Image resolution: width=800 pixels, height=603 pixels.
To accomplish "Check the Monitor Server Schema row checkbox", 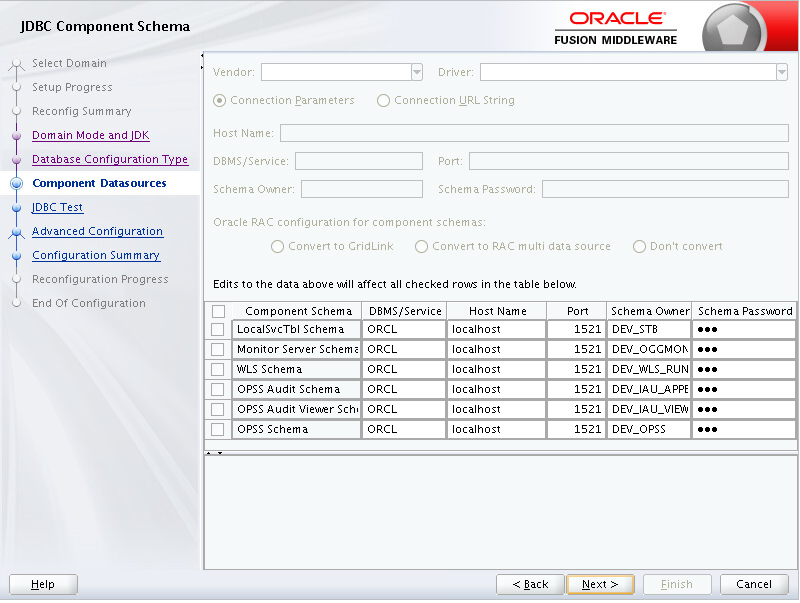I will [x=218, y=349].
